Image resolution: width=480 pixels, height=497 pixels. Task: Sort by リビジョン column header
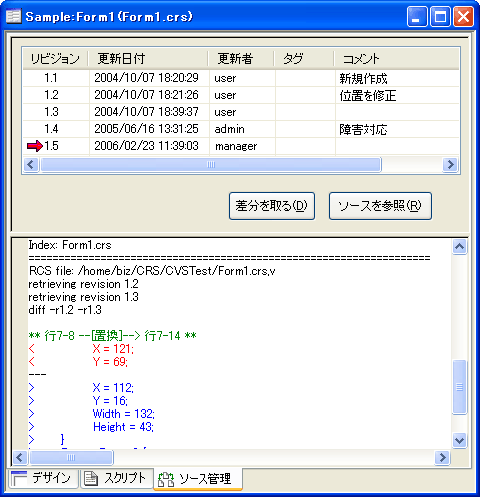[55, 59]
